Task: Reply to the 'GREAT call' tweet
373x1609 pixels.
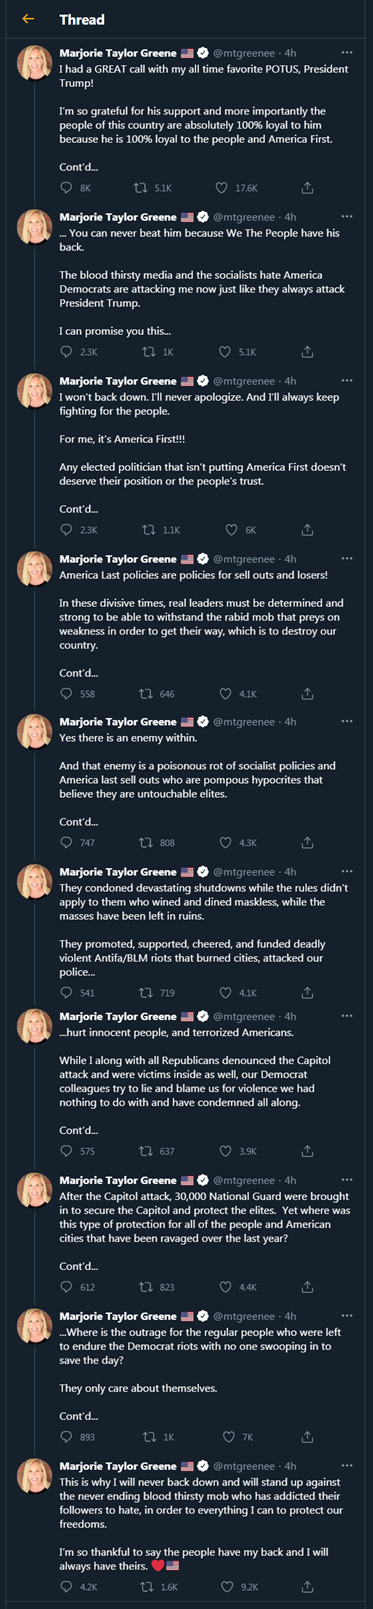Action: pos(67,188)
